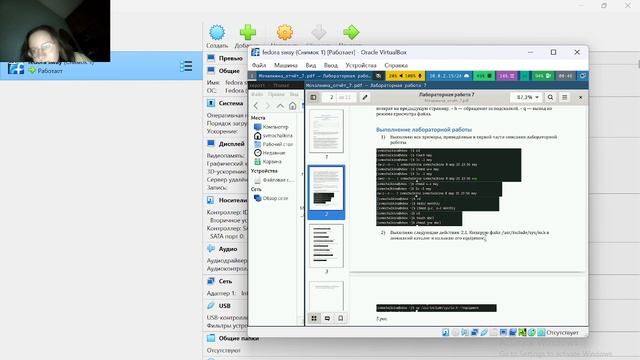Click Отсутствует host key label in status bar
This screenshot has width=640, height=360.
(x=562, y=333)
